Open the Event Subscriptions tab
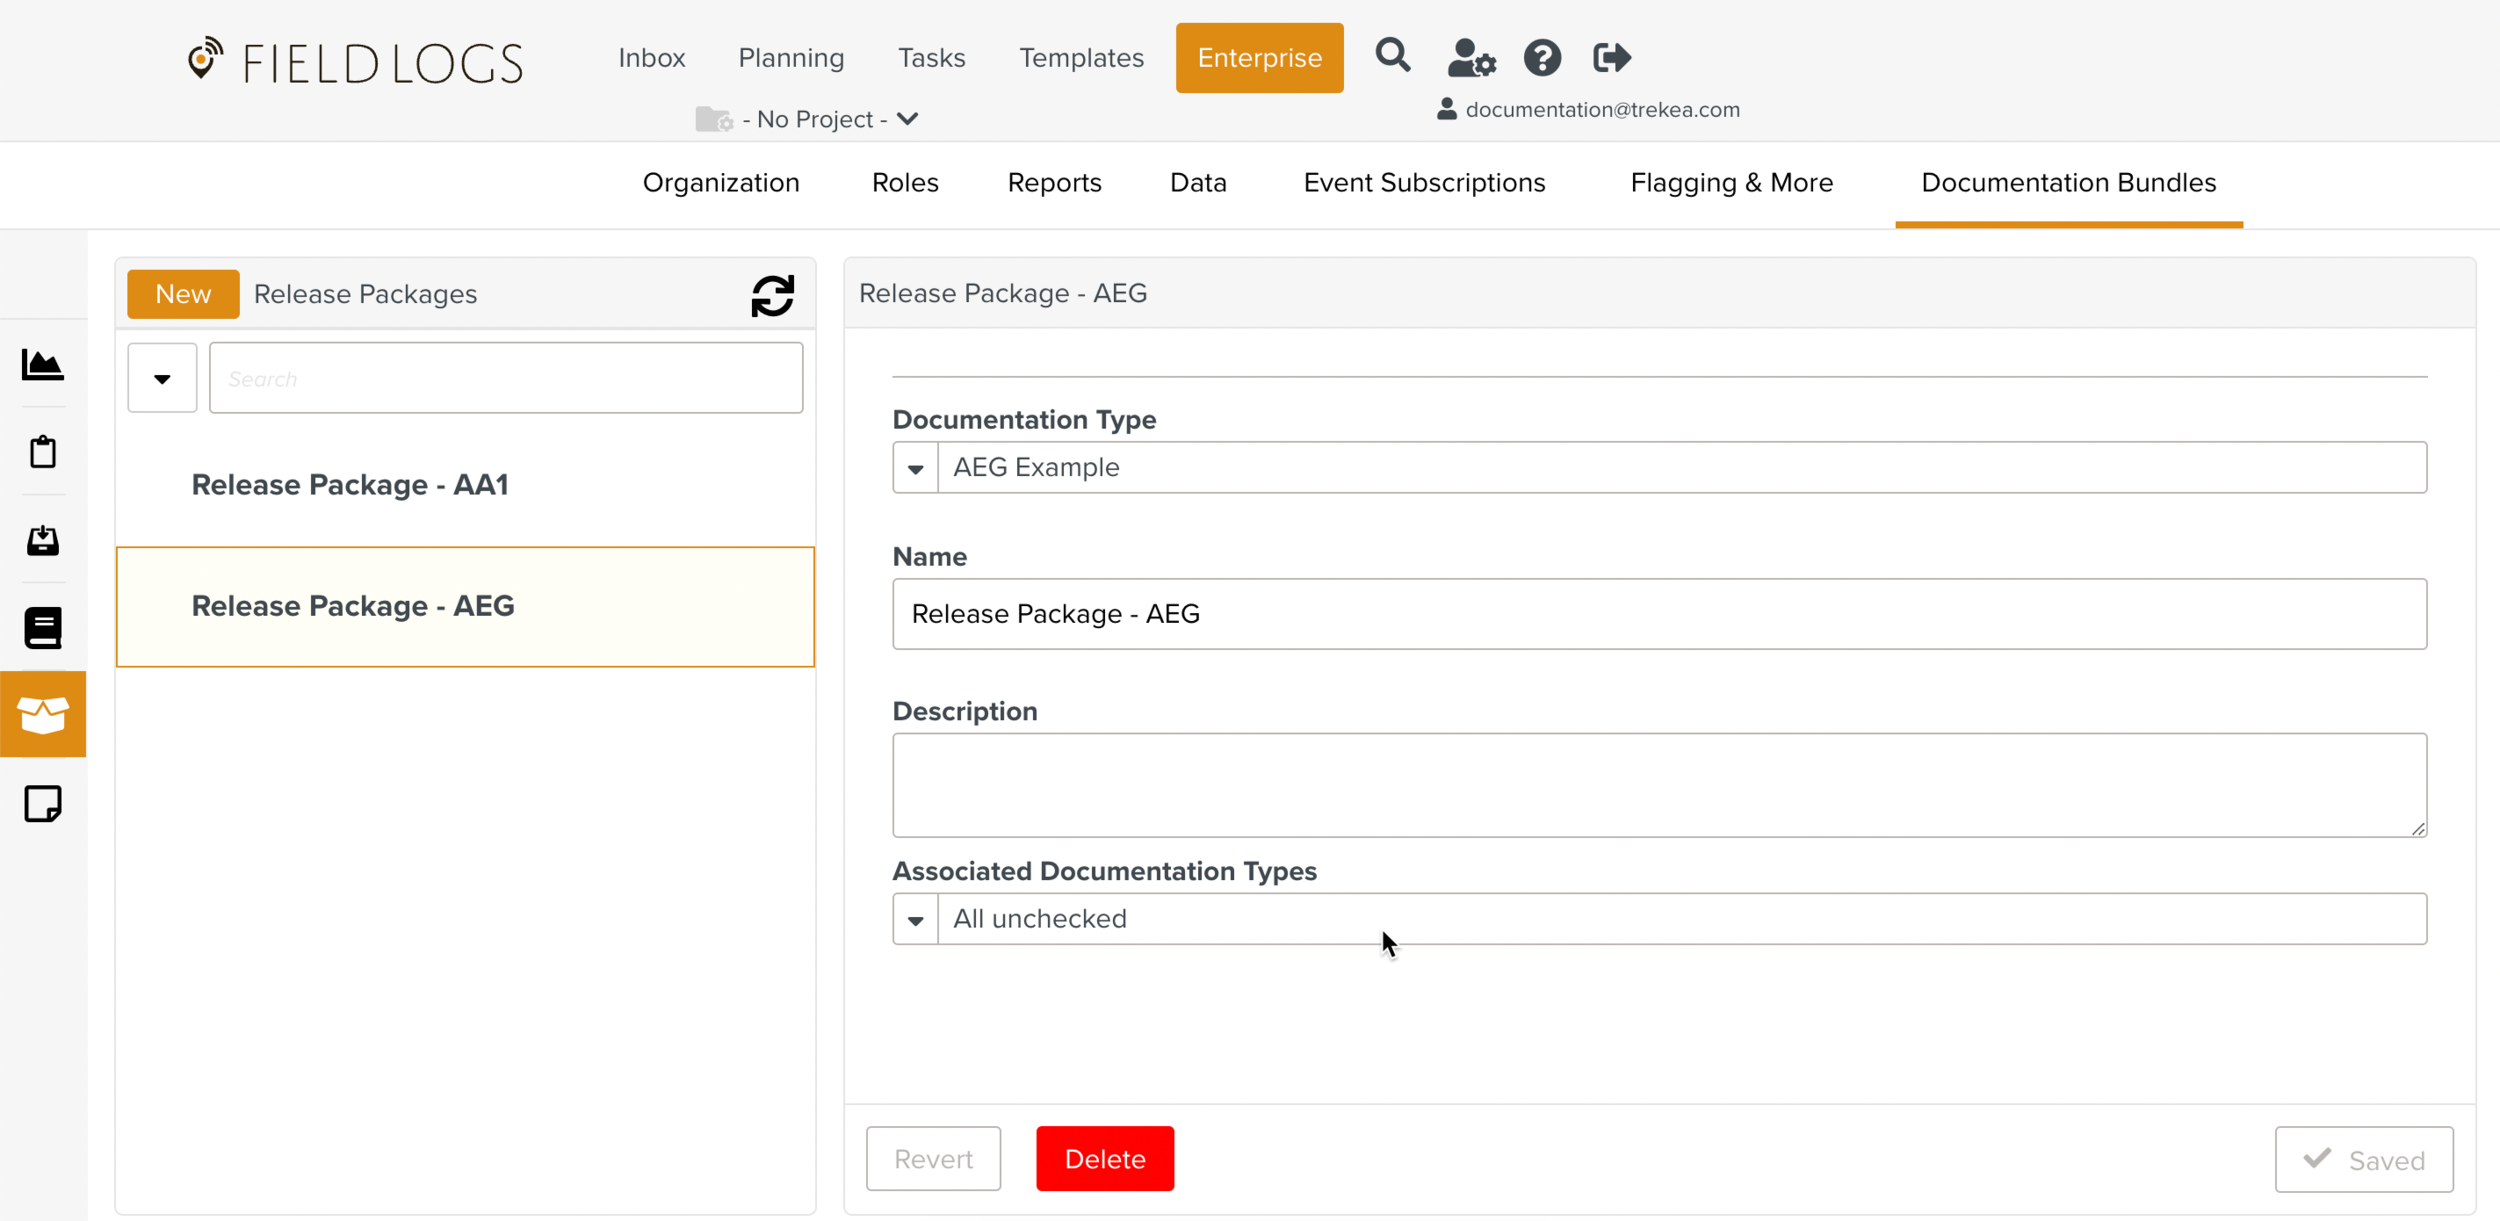Image resolution: width=2500 pixels, height=1221 pixels. coord(1424,183)
